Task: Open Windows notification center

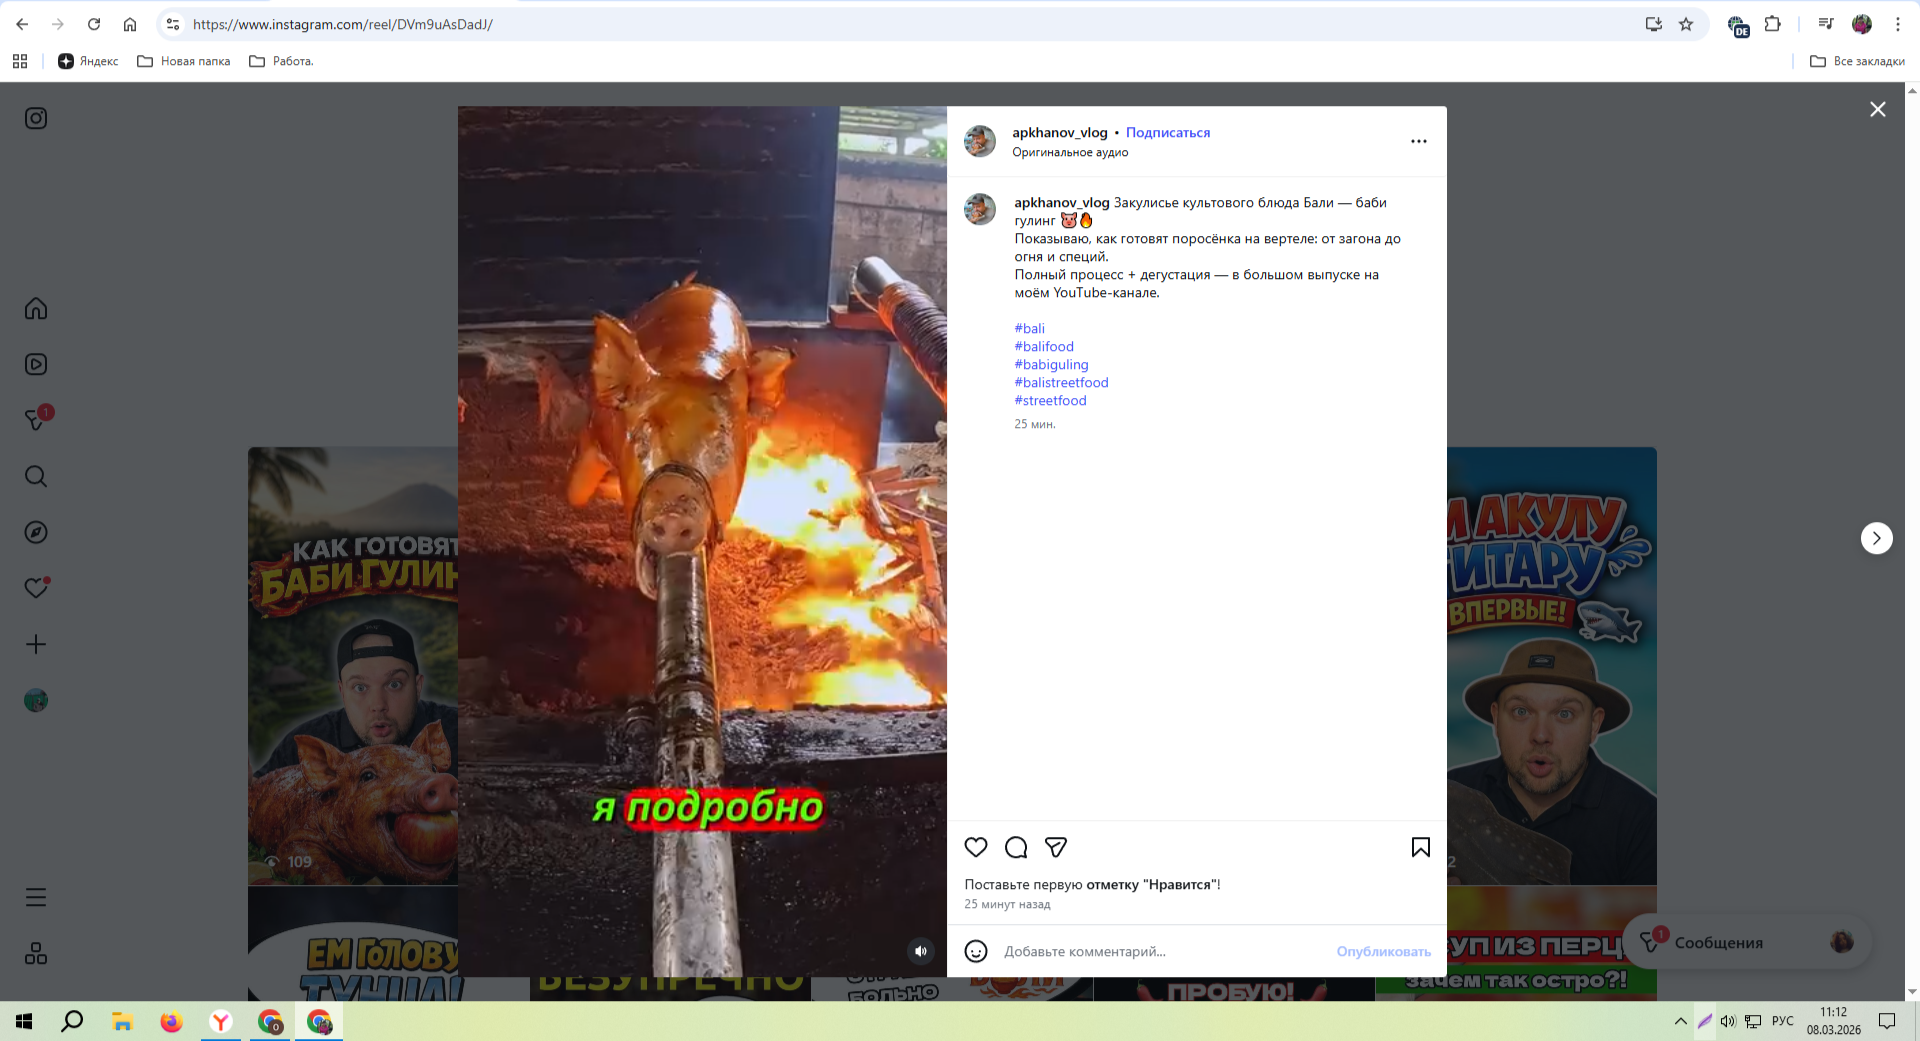Action: 1887,1021
